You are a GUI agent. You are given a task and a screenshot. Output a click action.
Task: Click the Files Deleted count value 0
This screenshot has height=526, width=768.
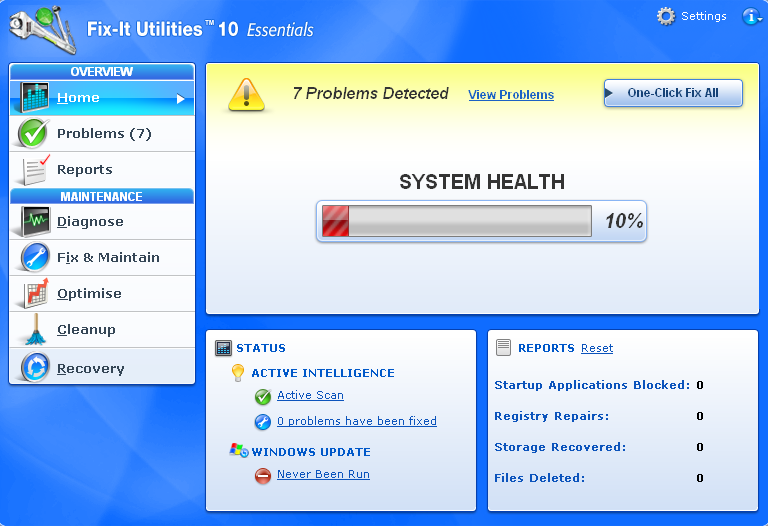[700, 478]
